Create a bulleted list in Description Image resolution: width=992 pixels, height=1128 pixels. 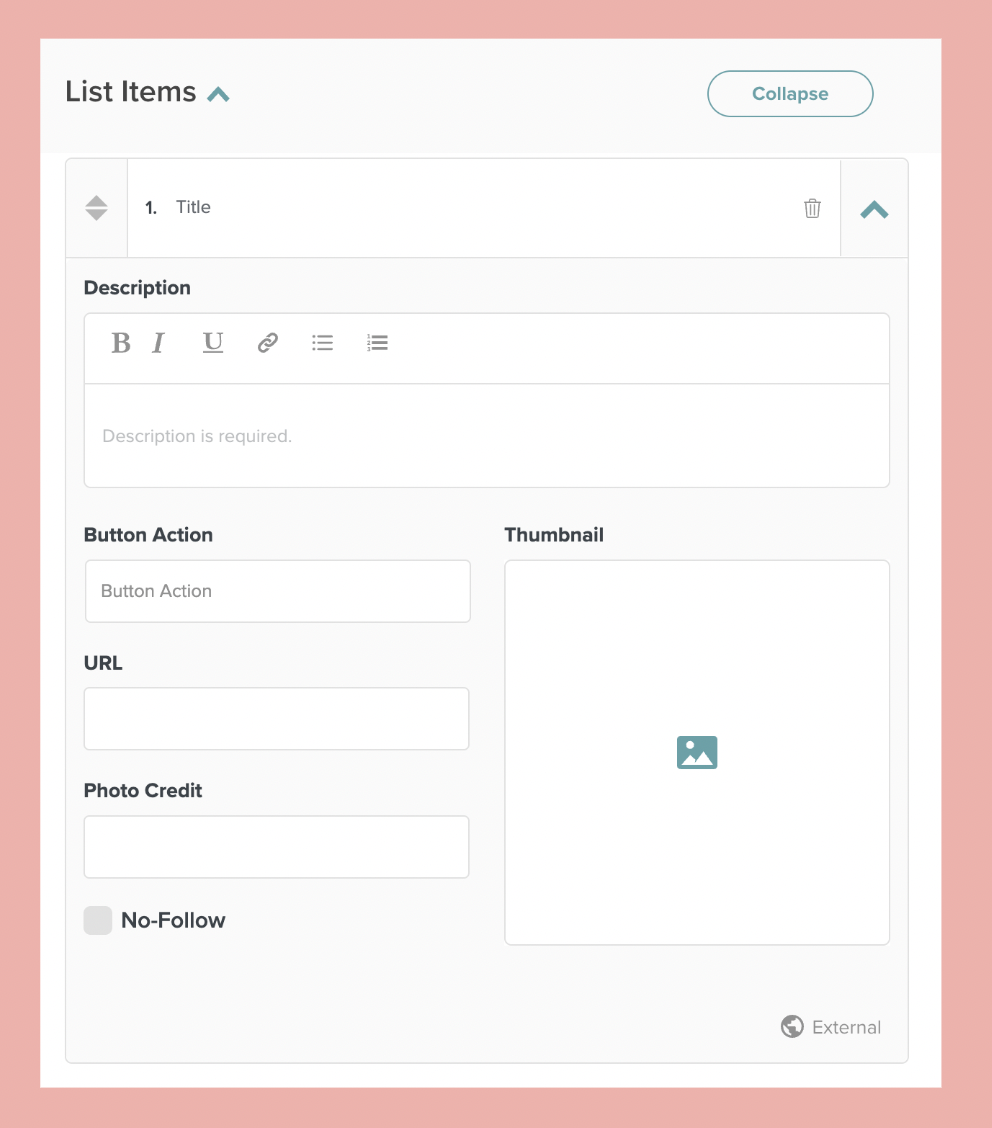click(322, 344)
